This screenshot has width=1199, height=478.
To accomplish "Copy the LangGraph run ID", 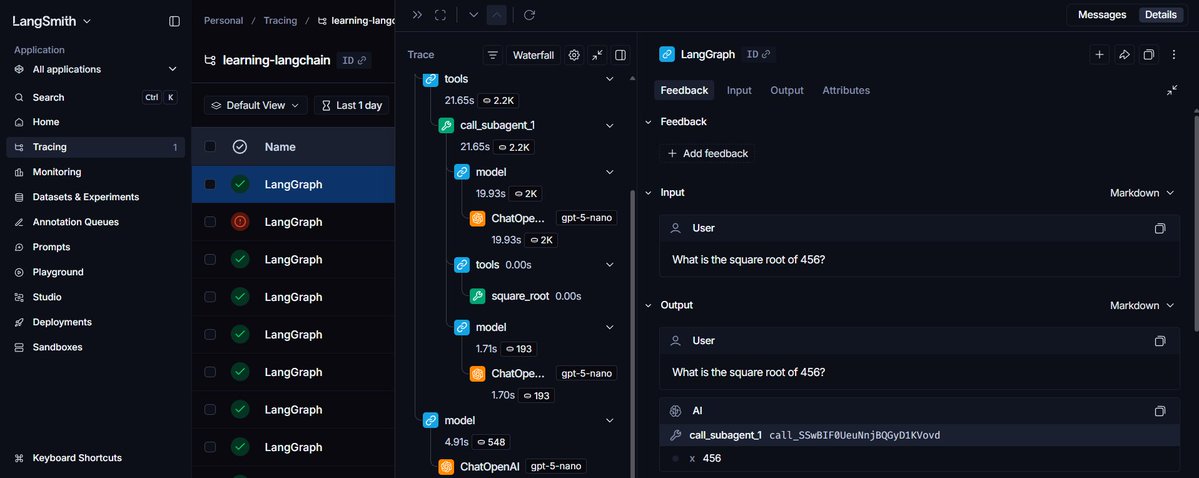I will coord(758,54).
